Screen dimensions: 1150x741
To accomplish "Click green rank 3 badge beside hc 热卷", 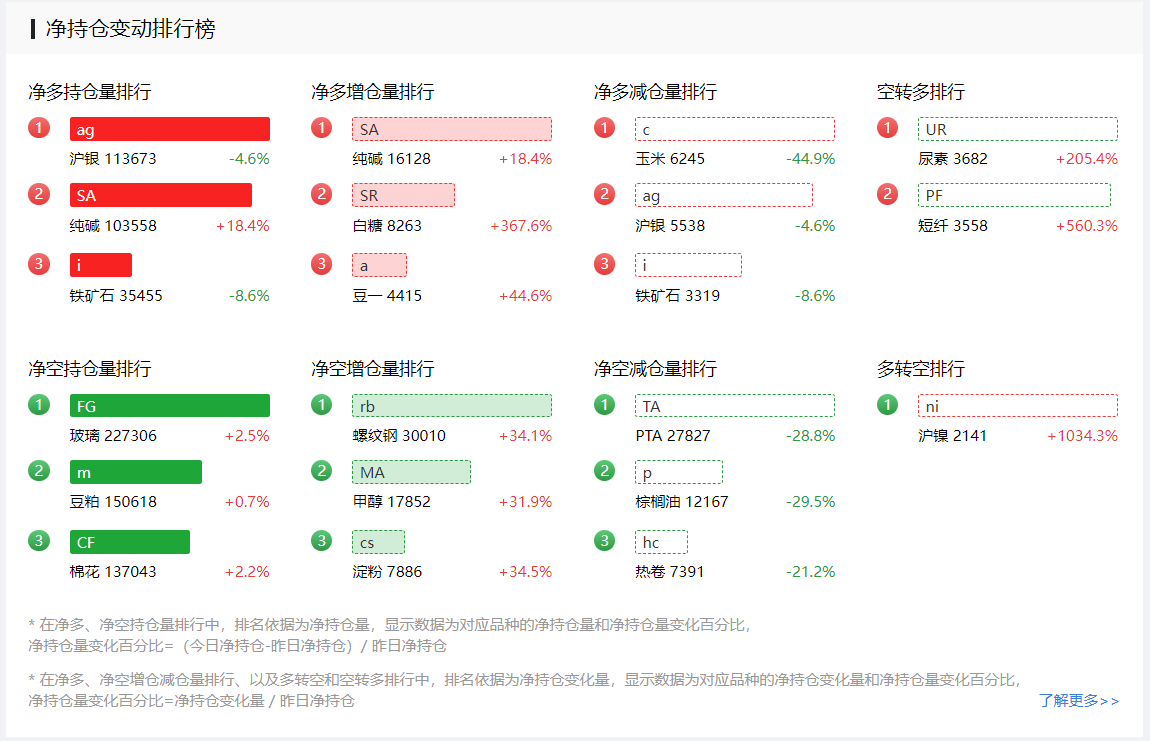I will 604,541.
